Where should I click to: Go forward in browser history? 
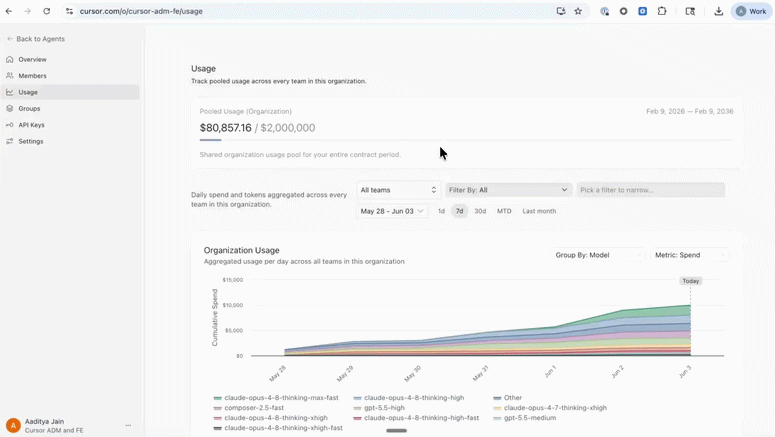pyautogui.click(x=28, y=11)
